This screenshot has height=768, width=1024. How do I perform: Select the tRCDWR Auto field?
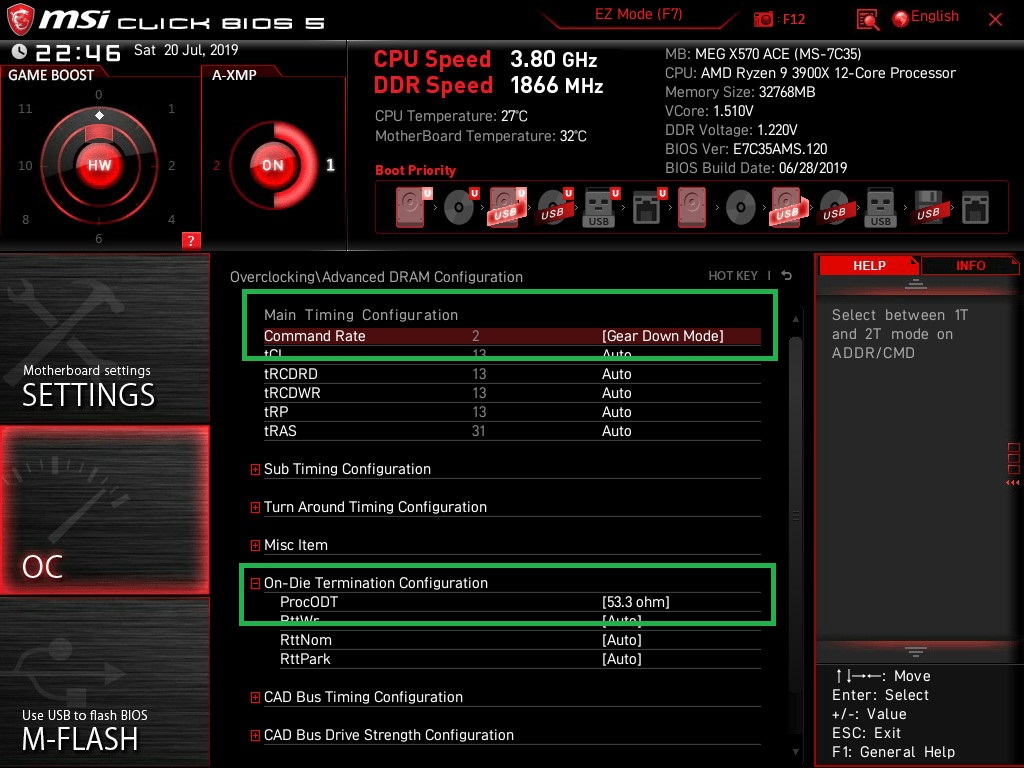pyautogui.click(x=616, y=392)
